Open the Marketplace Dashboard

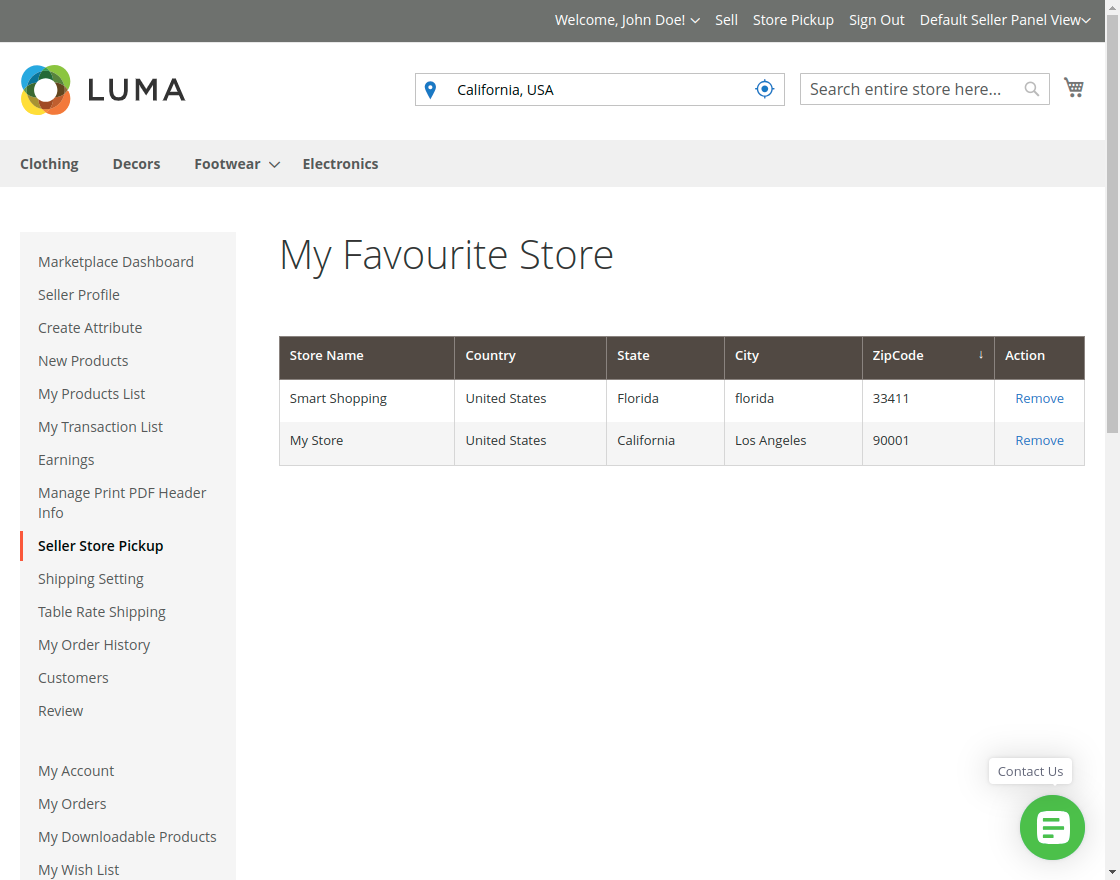coord(115,261)
